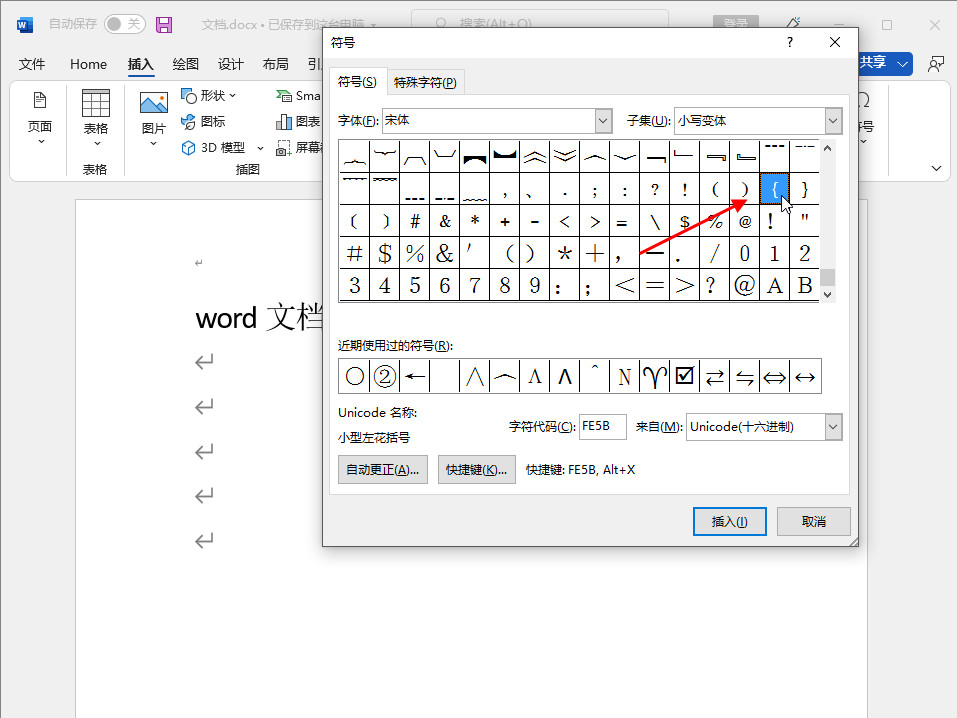Click the 3D 模型 icon
The image size is (957, 718).
click(x=190, y=148)
